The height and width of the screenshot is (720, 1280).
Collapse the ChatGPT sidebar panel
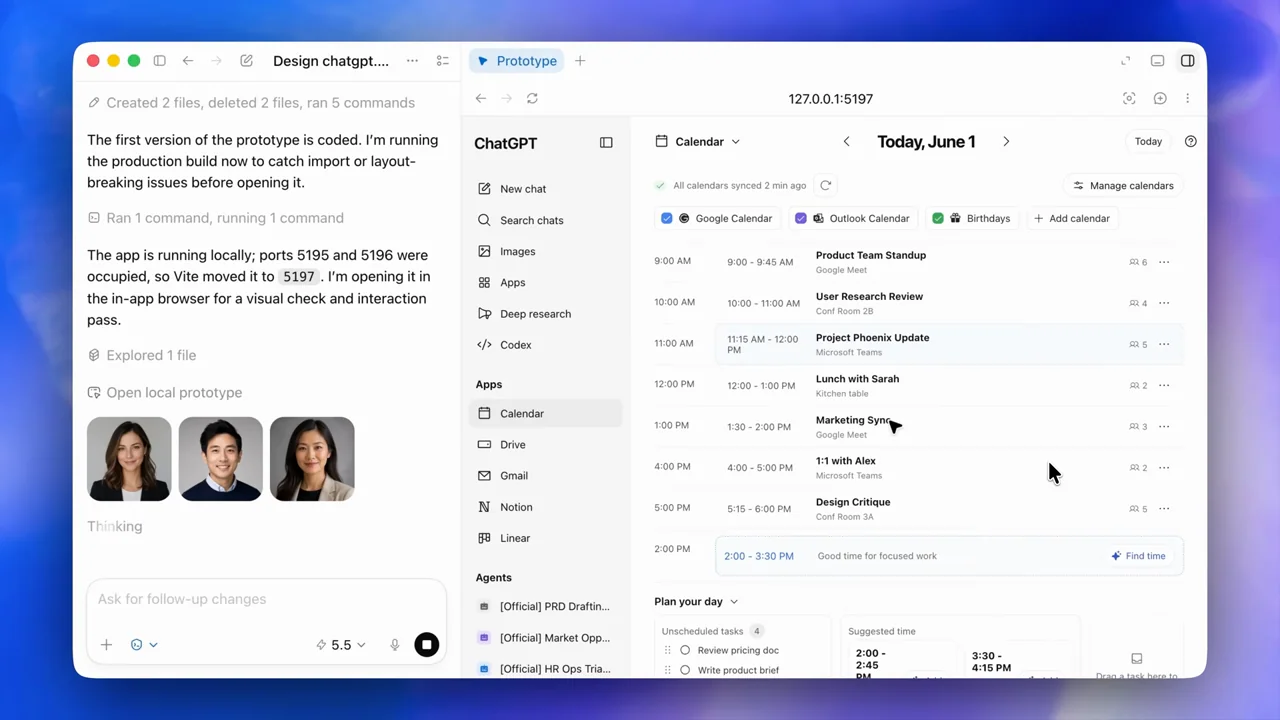[606, 143]
